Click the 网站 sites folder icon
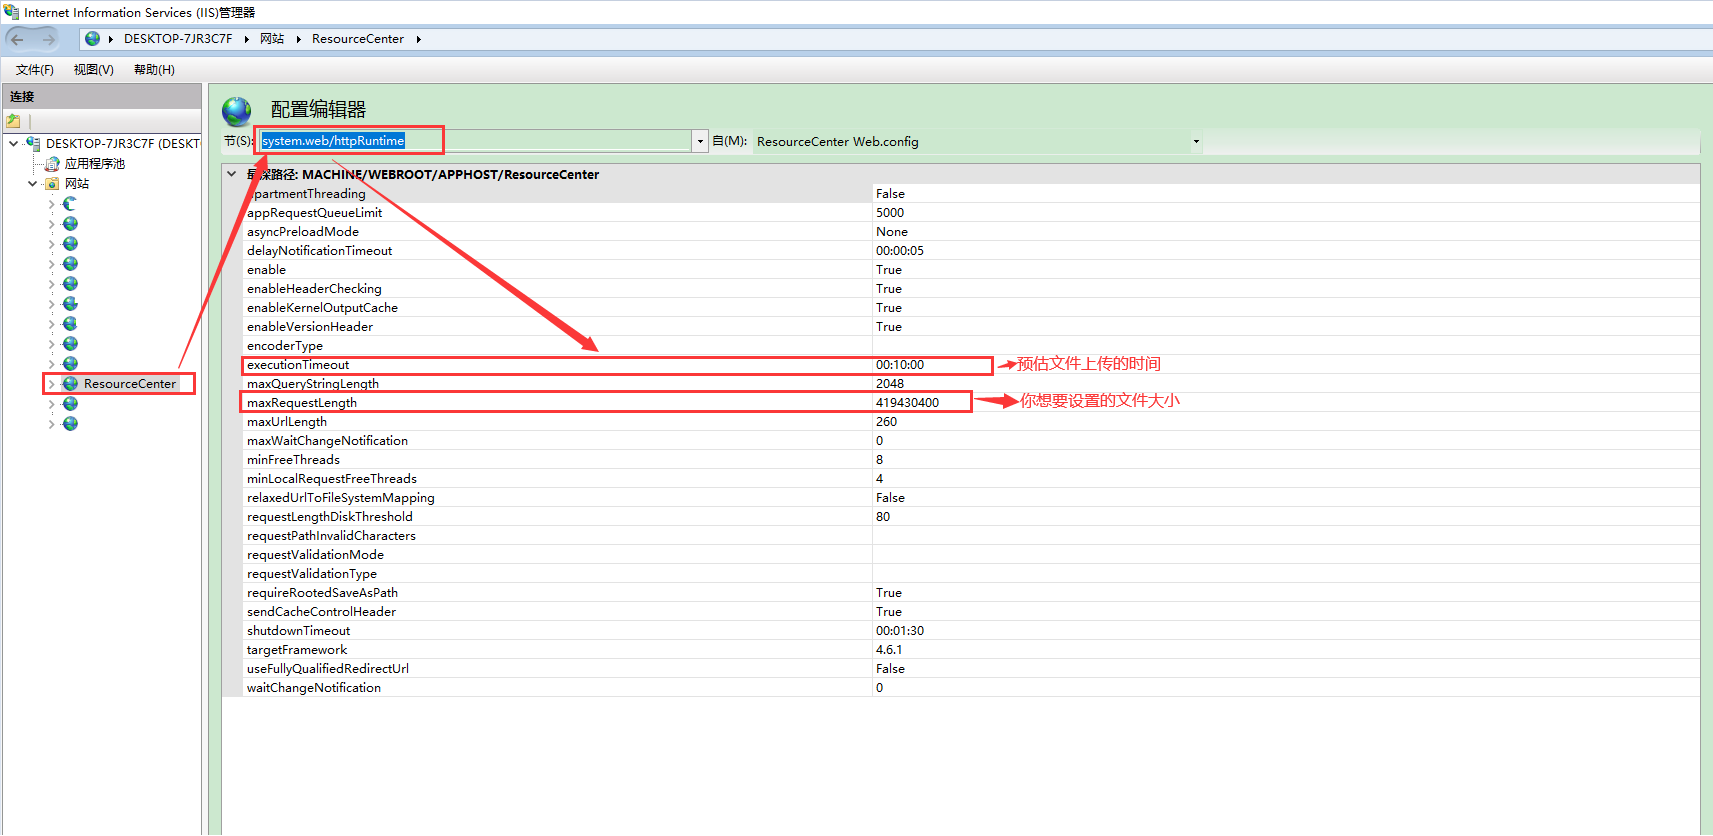The width and height of the screenshot is (1713, 836). click(52, 184)
